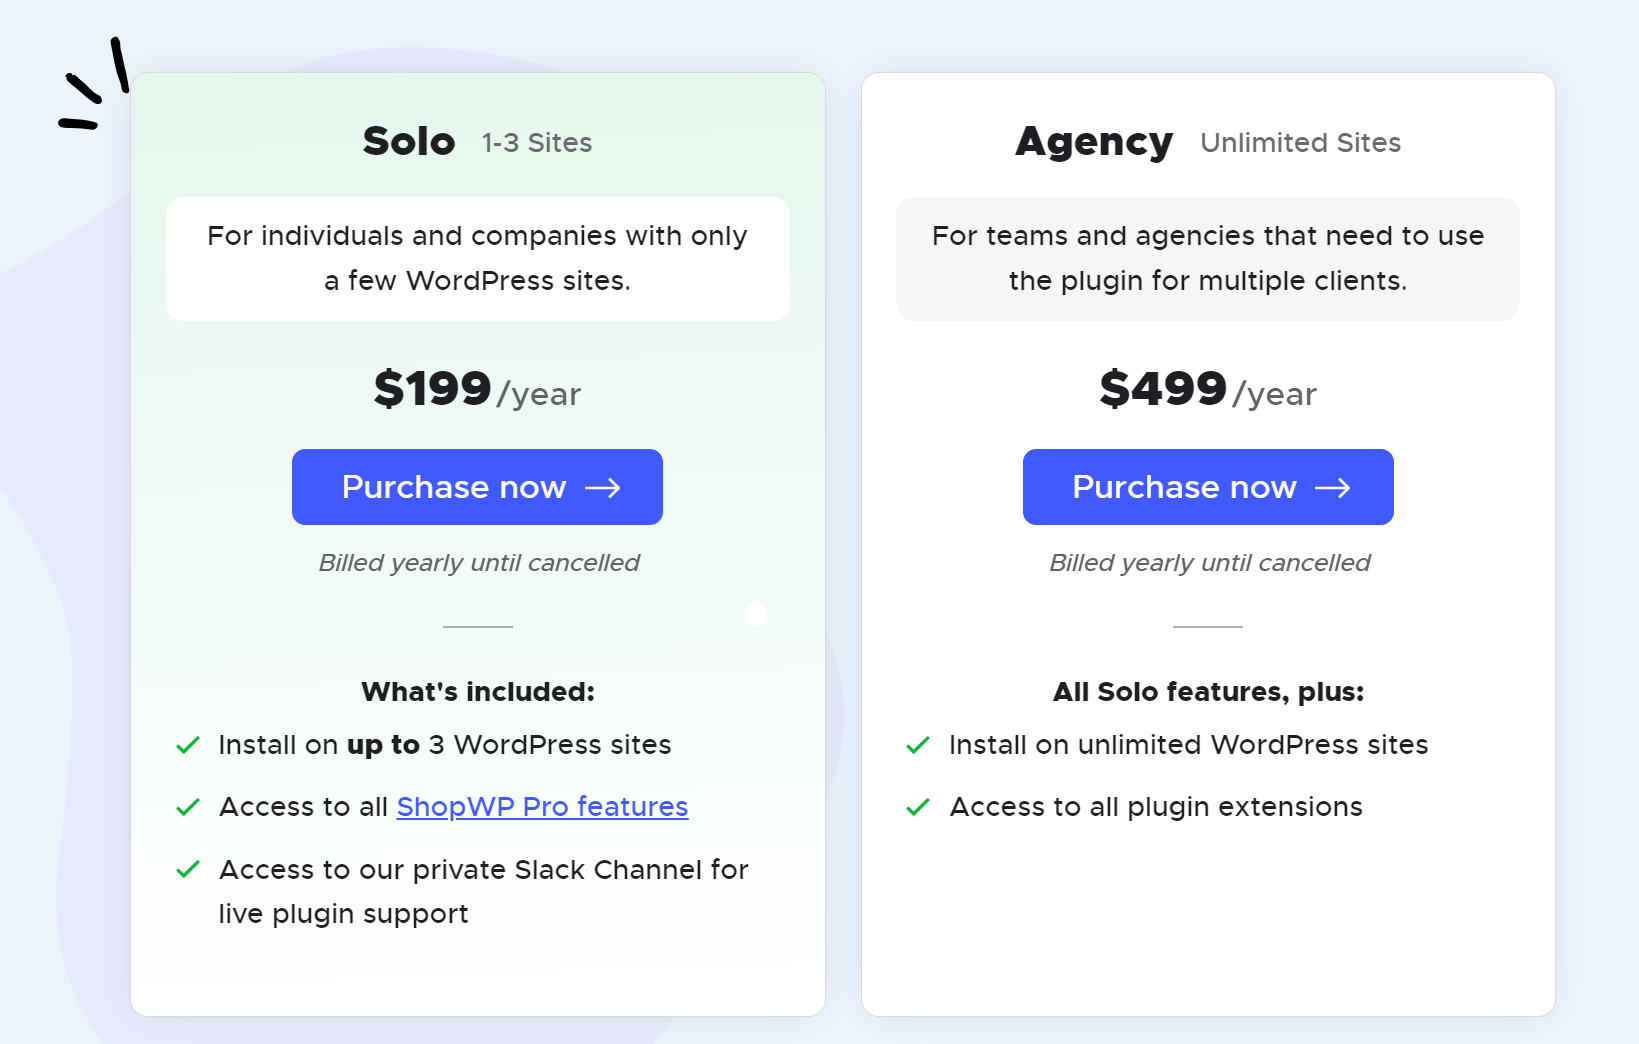Click the Solo plan description box
The image size is (1639, 1044).
pyautogui.click(x=477, y=259)
